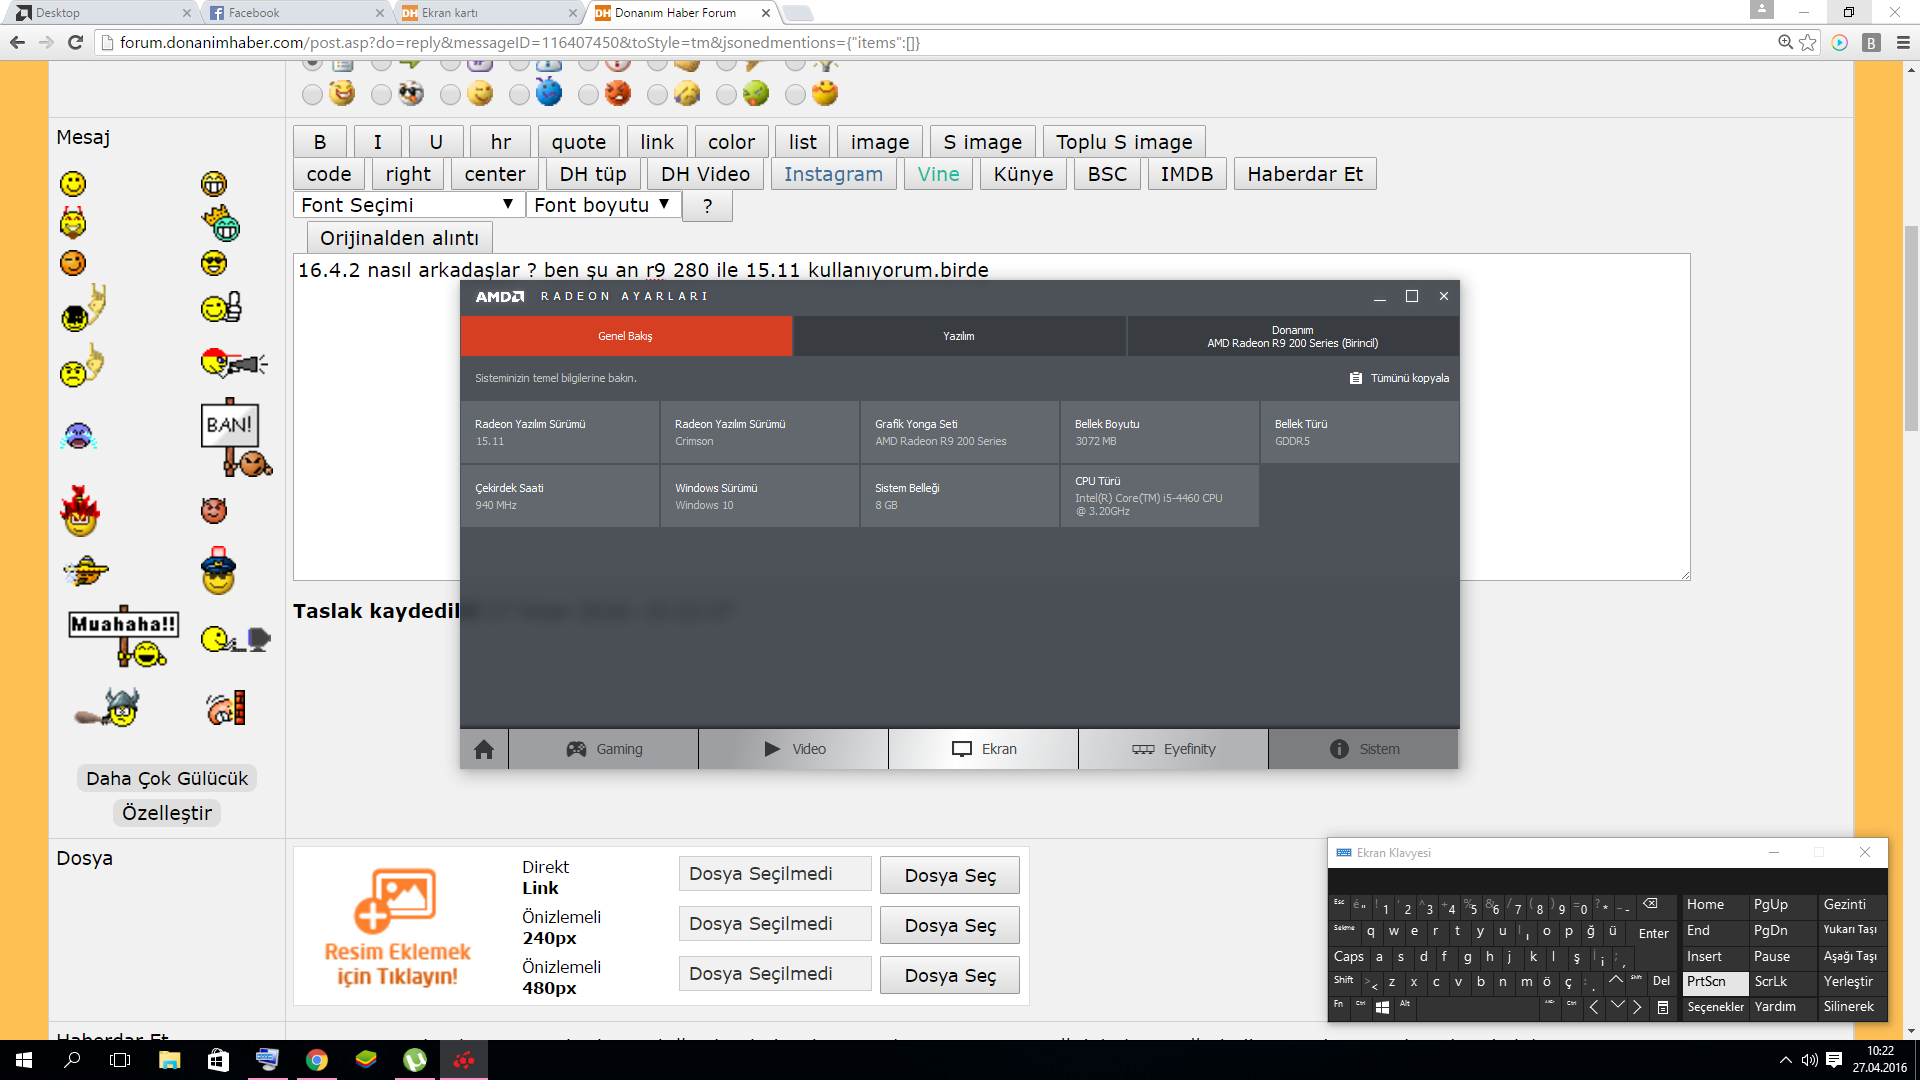Open the Chrome menu hamburger icon
The width and height of the screenshot is (1920, 1080).
coord(1903,42)
